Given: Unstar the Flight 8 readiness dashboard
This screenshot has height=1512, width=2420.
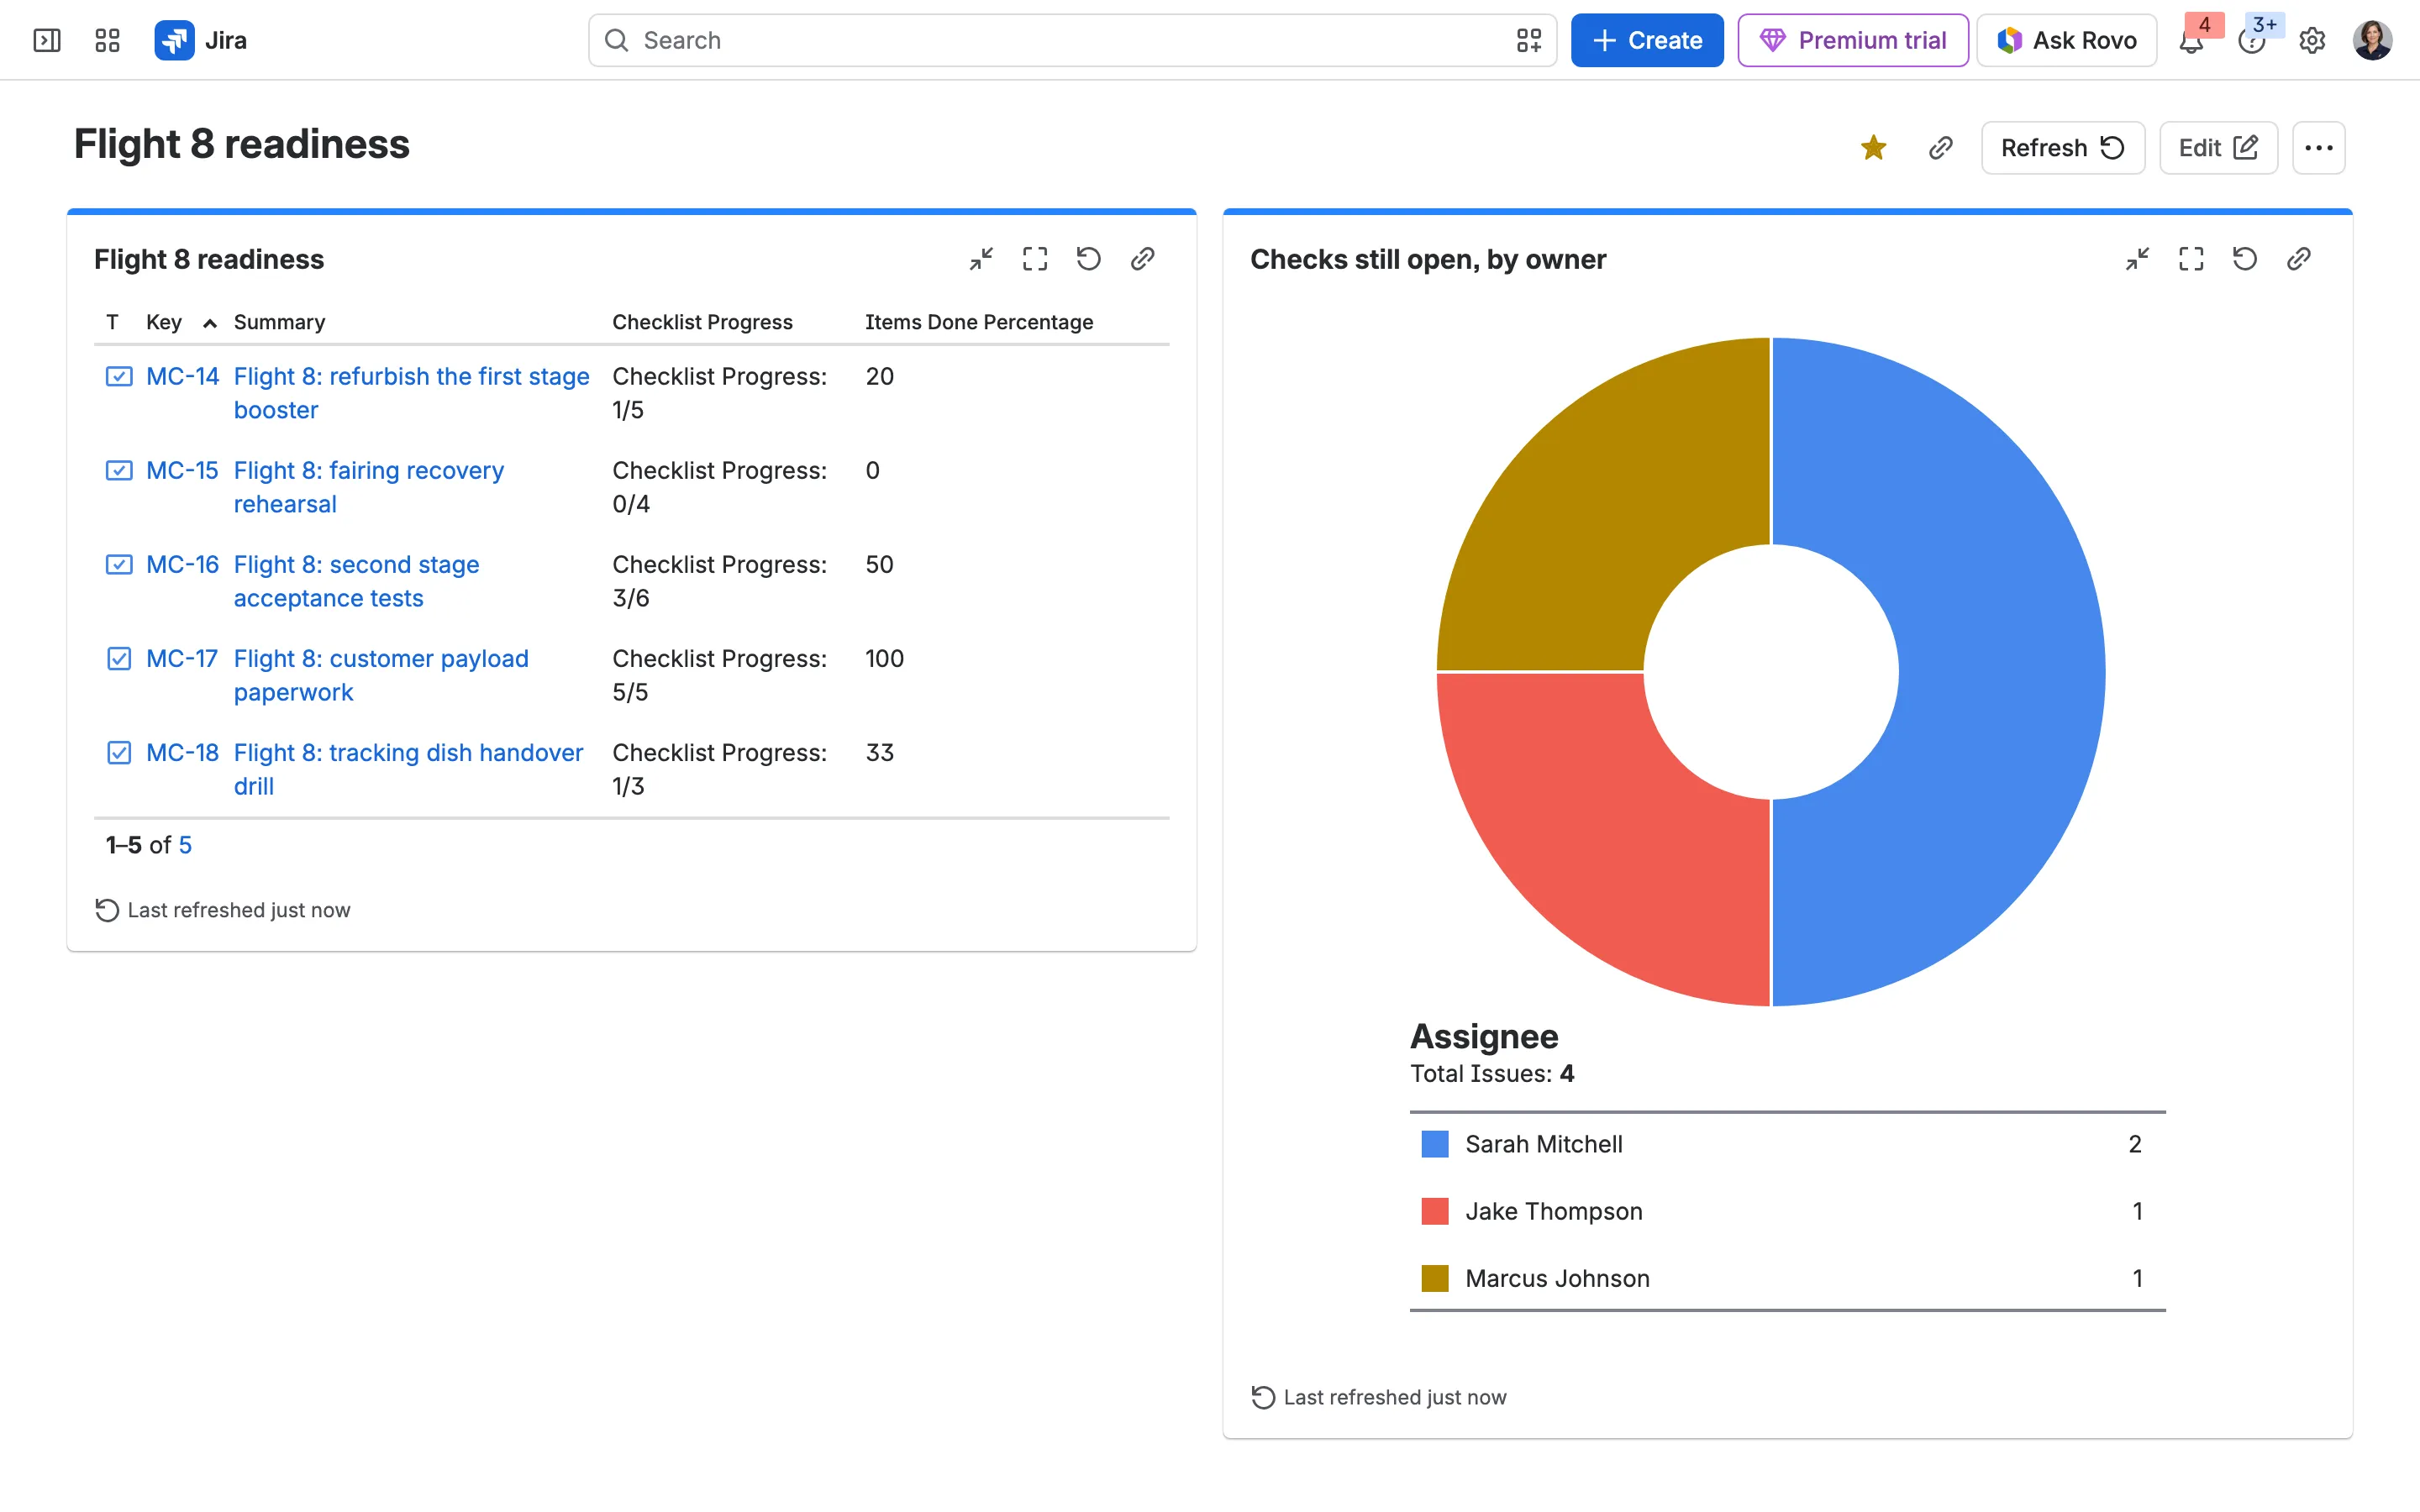Looking at the screenshot, I should click(x=1873, y=148).
